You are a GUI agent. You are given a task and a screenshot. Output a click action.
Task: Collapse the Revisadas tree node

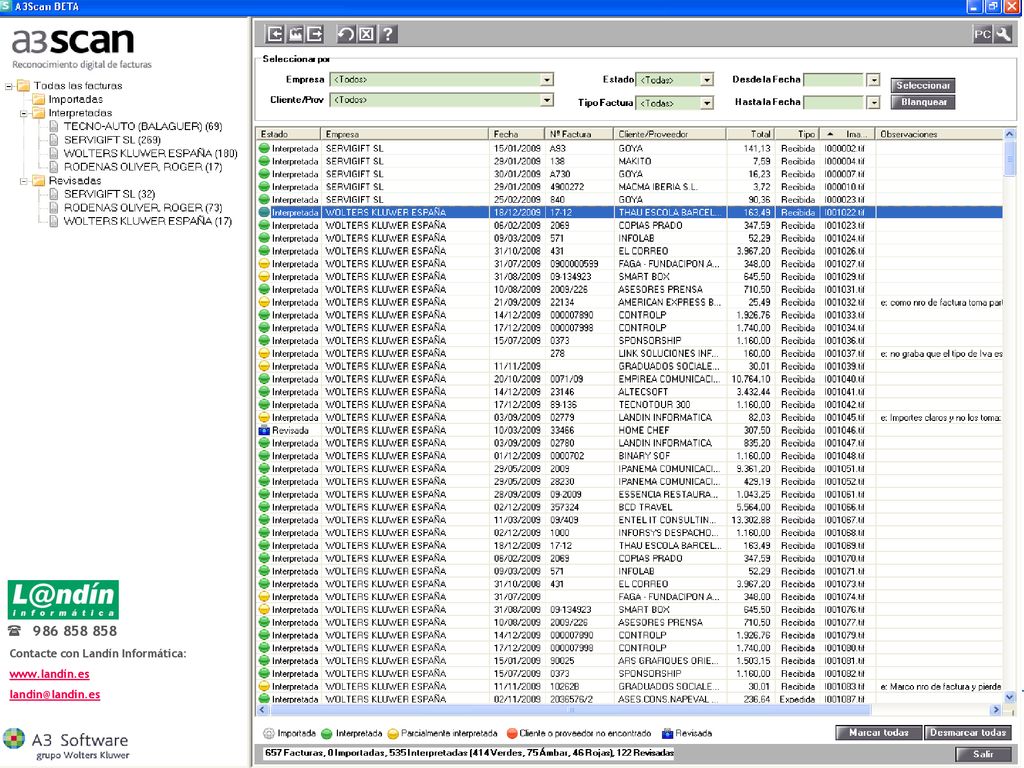(x=24, y=181)
